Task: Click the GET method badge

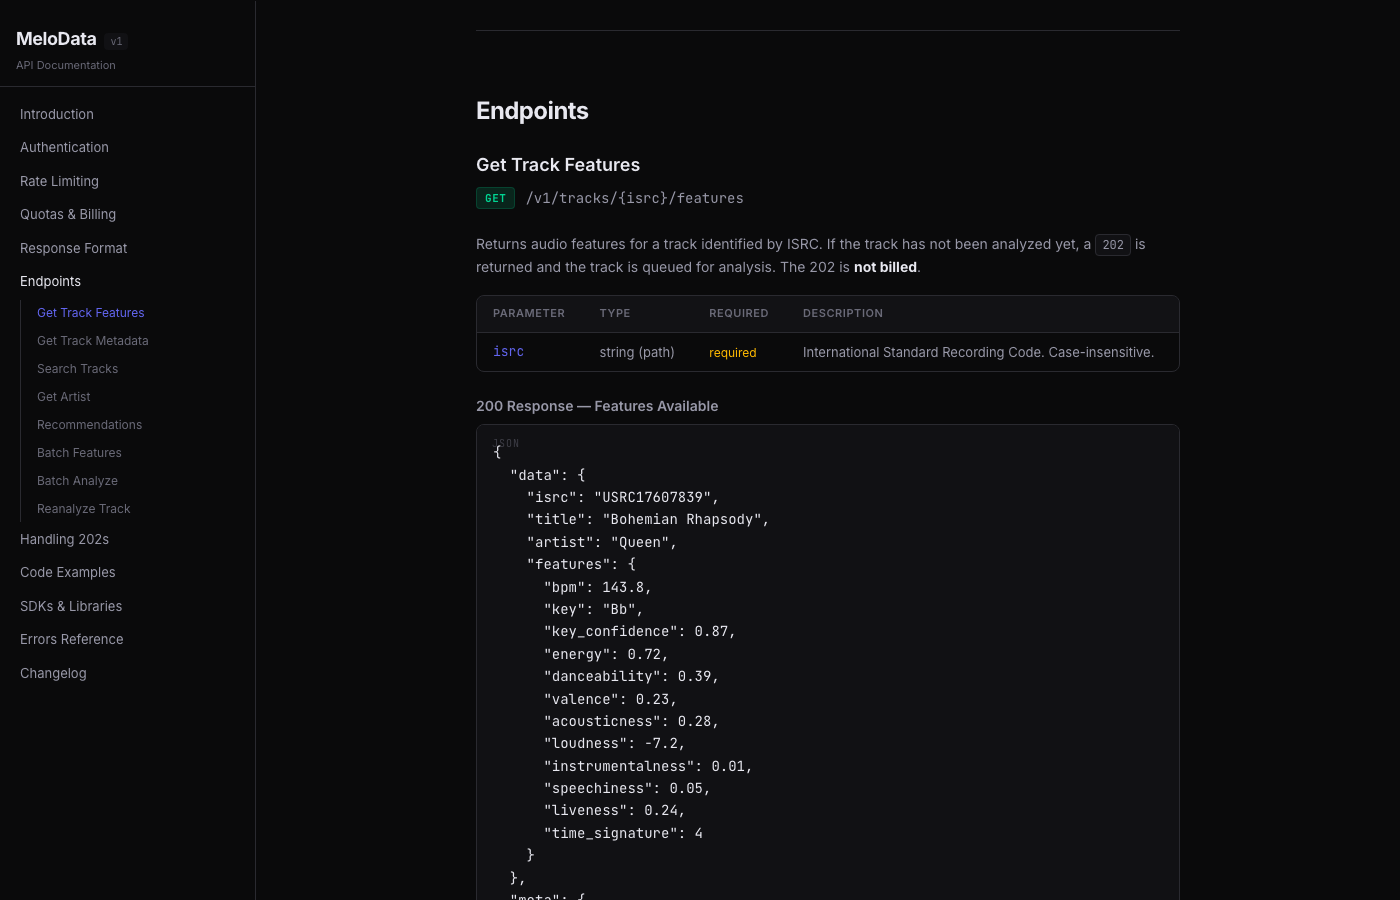Action: 495,198
